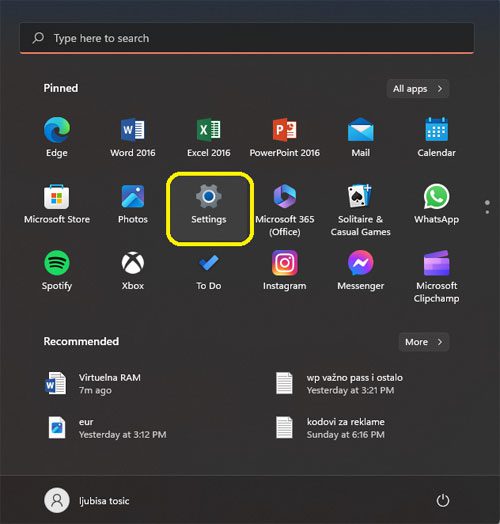The image size is (500, 524).
Task: Open Excel 2016 app
Action: pos(209,137)
